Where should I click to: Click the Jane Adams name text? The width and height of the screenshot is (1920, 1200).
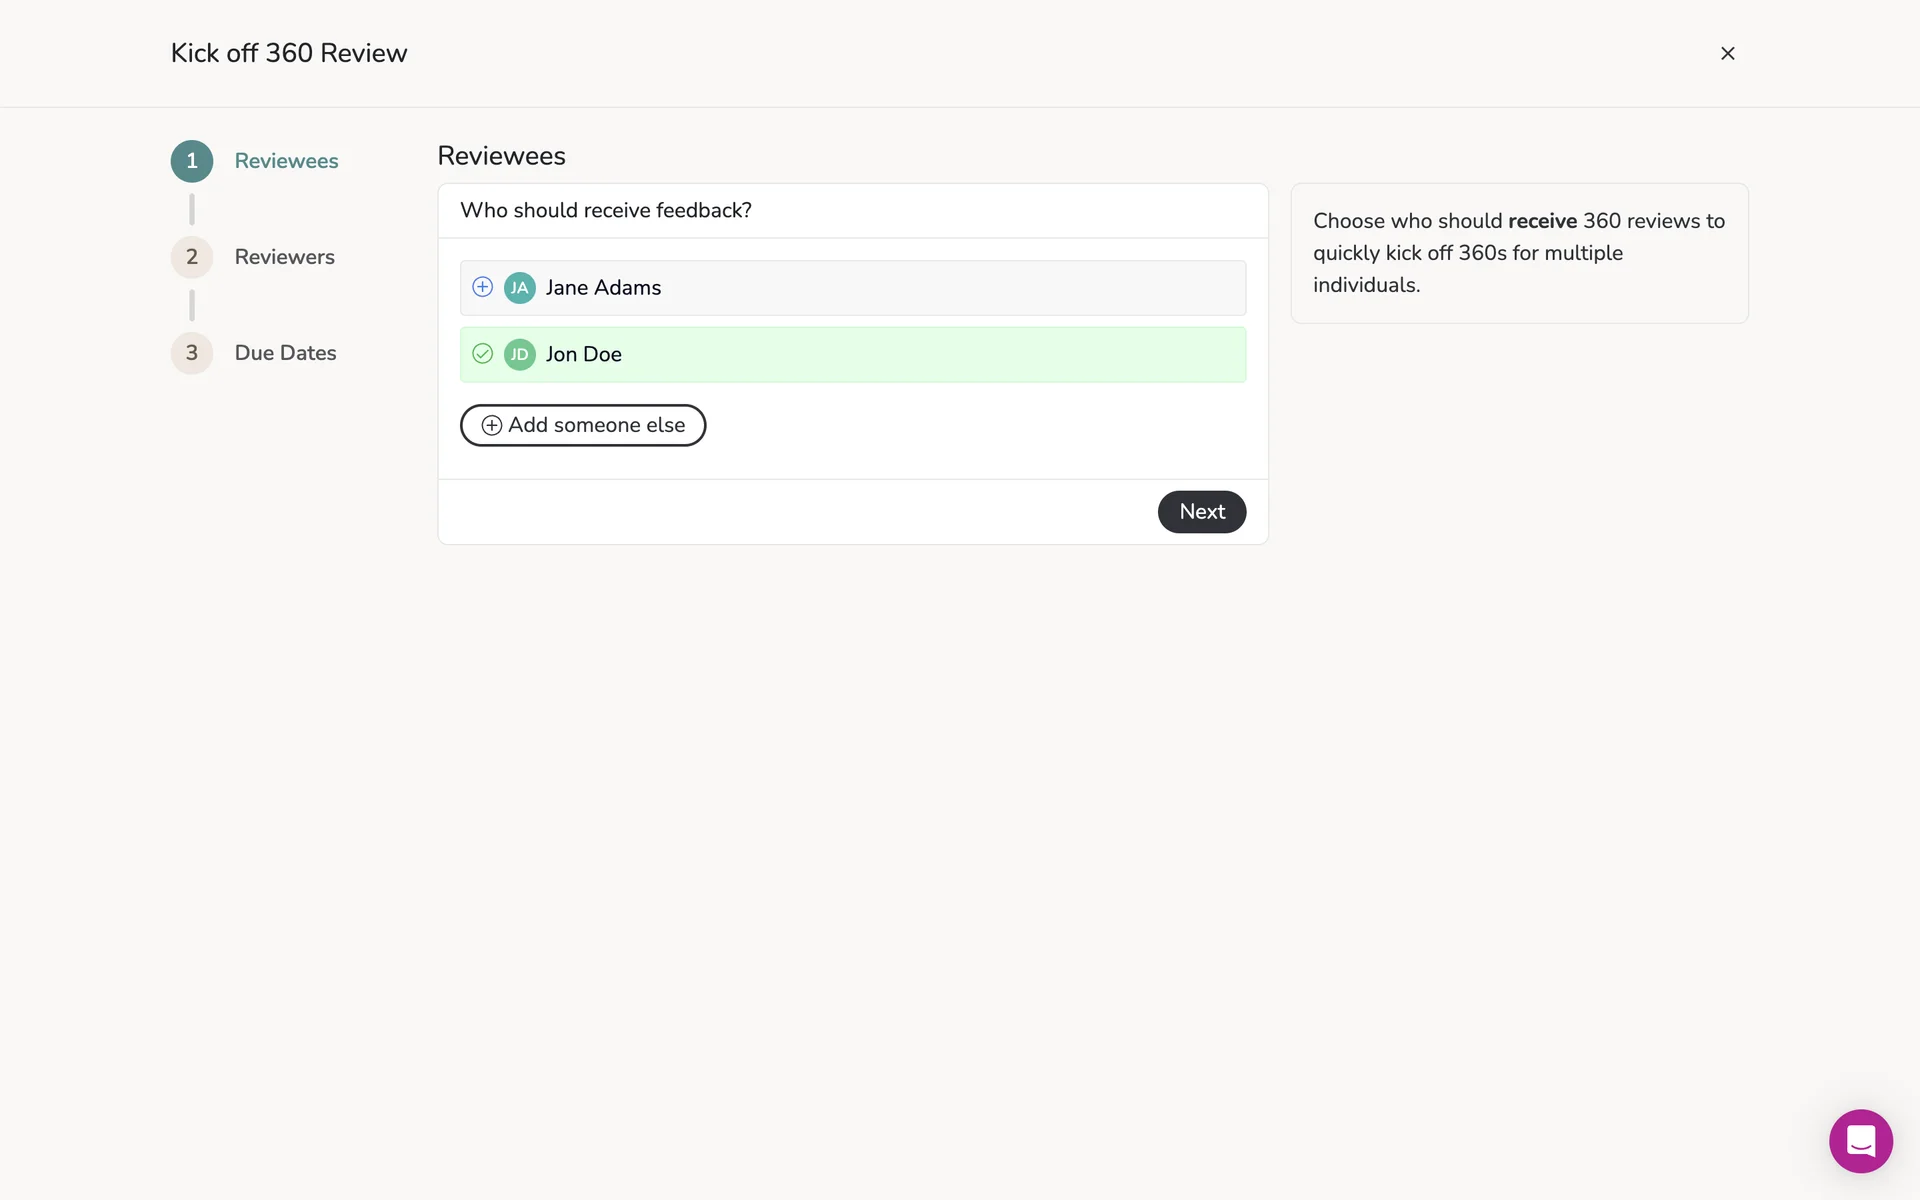[x=603, y=288]
